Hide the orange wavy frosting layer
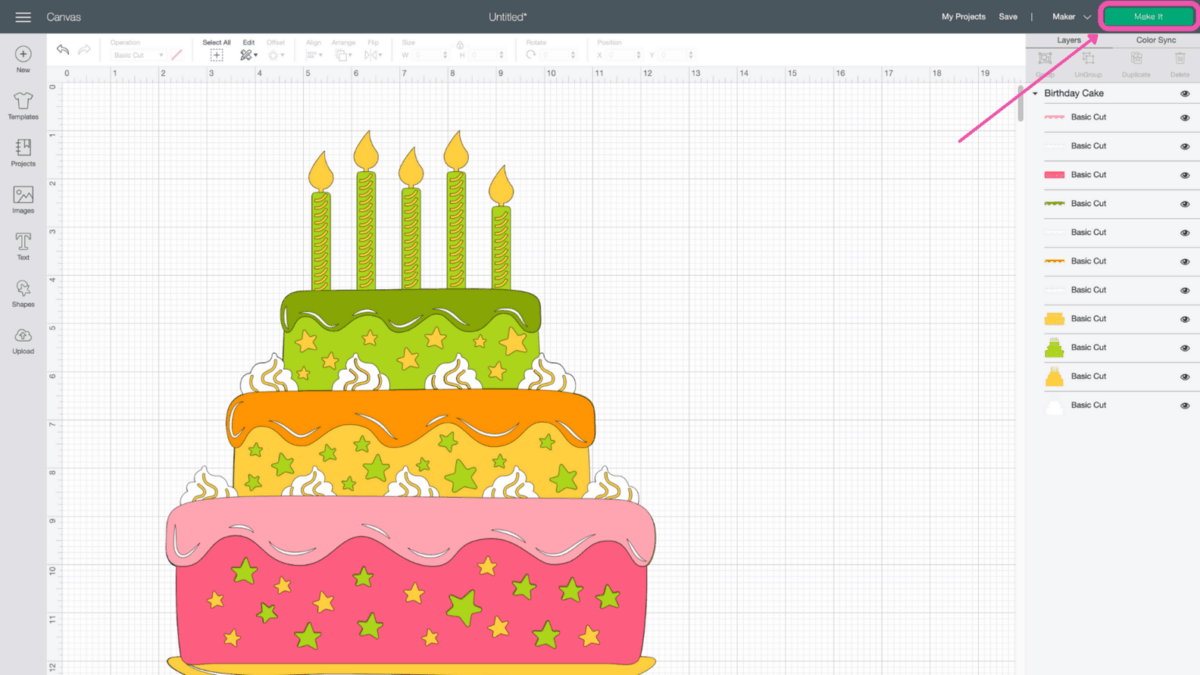This screenshot has width=1200, height=675. point(1185,261)
